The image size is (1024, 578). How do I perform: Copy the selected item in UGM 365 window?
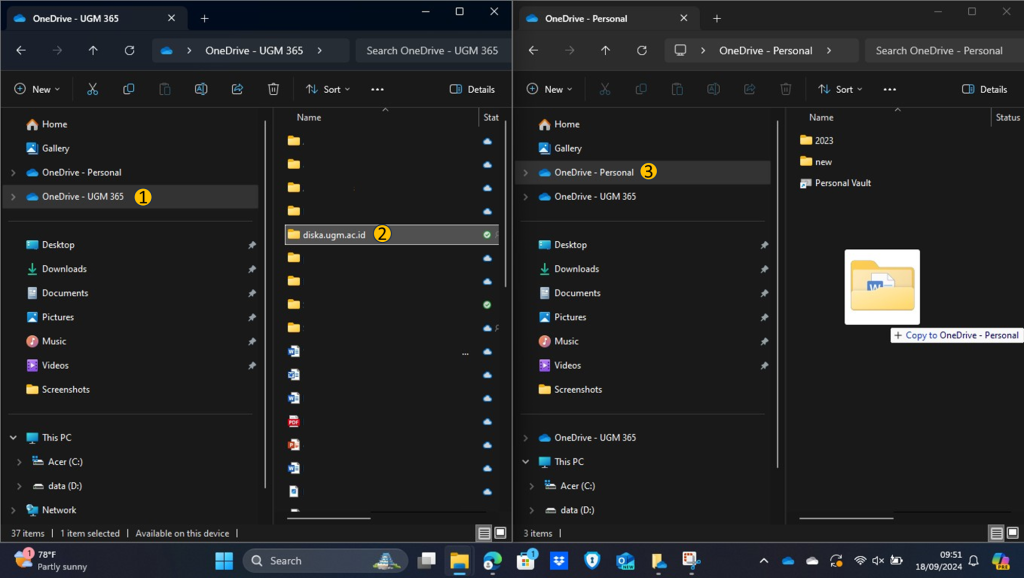coord(129,89)
